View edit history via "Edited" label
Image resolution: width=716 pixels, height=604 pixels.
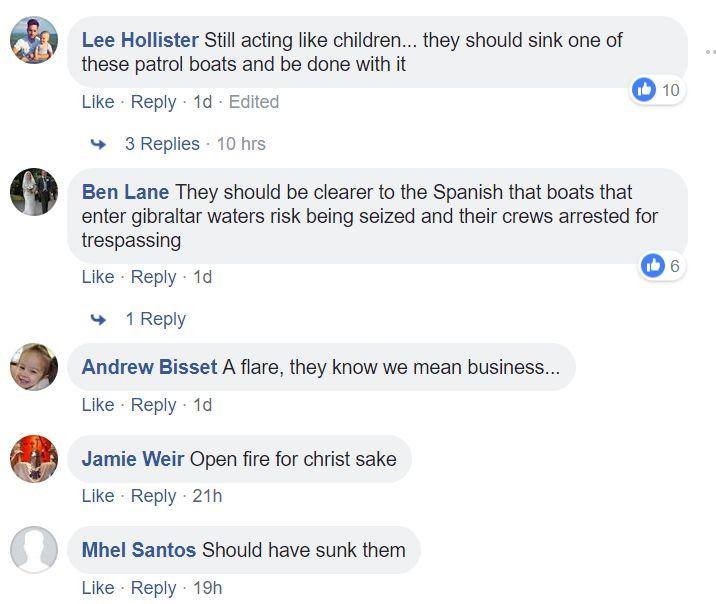coord(254,102)
